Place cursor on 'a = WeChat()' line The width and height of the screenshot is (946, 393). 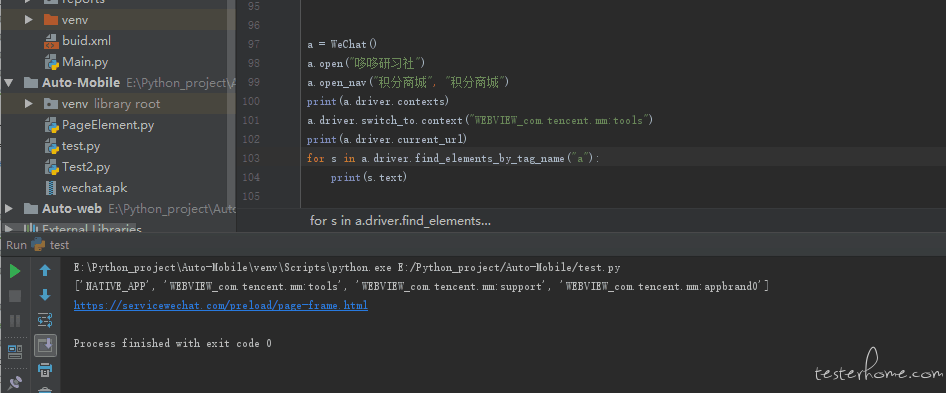[341, 45]
